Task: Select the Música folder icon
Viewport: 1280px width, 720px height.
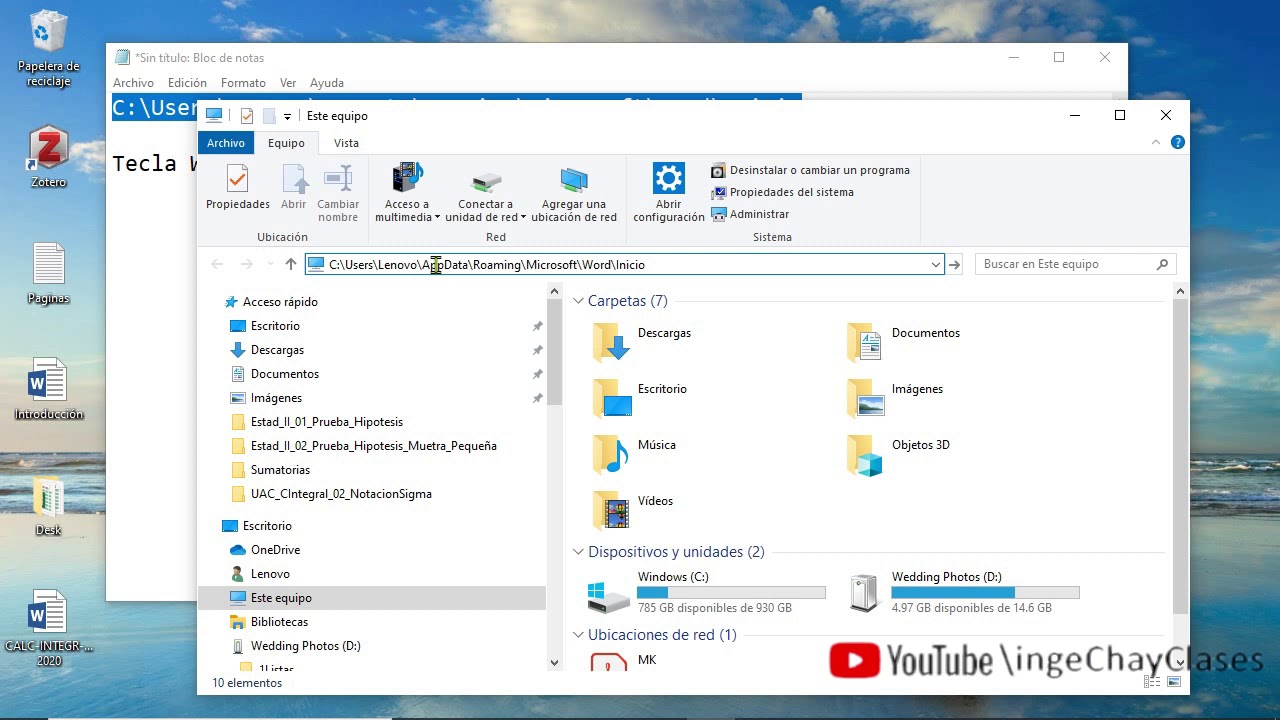Action: [x=611, y=454]
